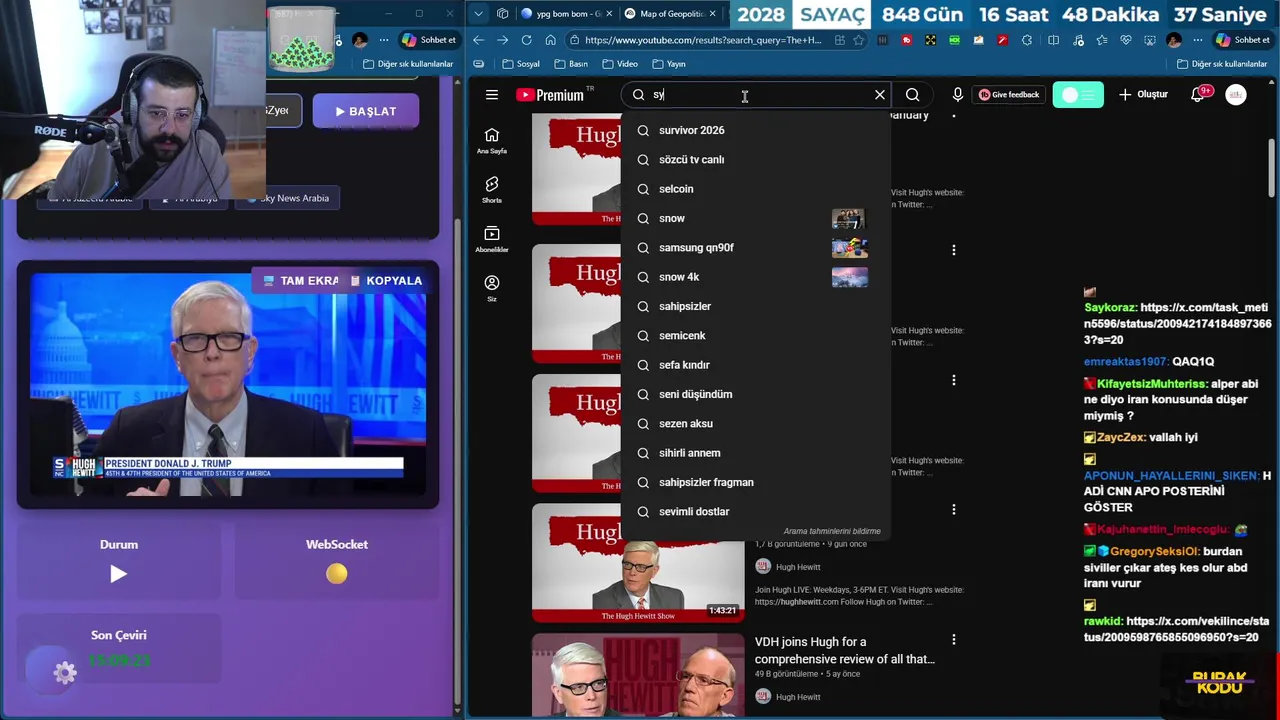The height and width of the screenshot is (720, 1280).
Task: Open YouTube notifications bell
Action: tap(1198, 95)
